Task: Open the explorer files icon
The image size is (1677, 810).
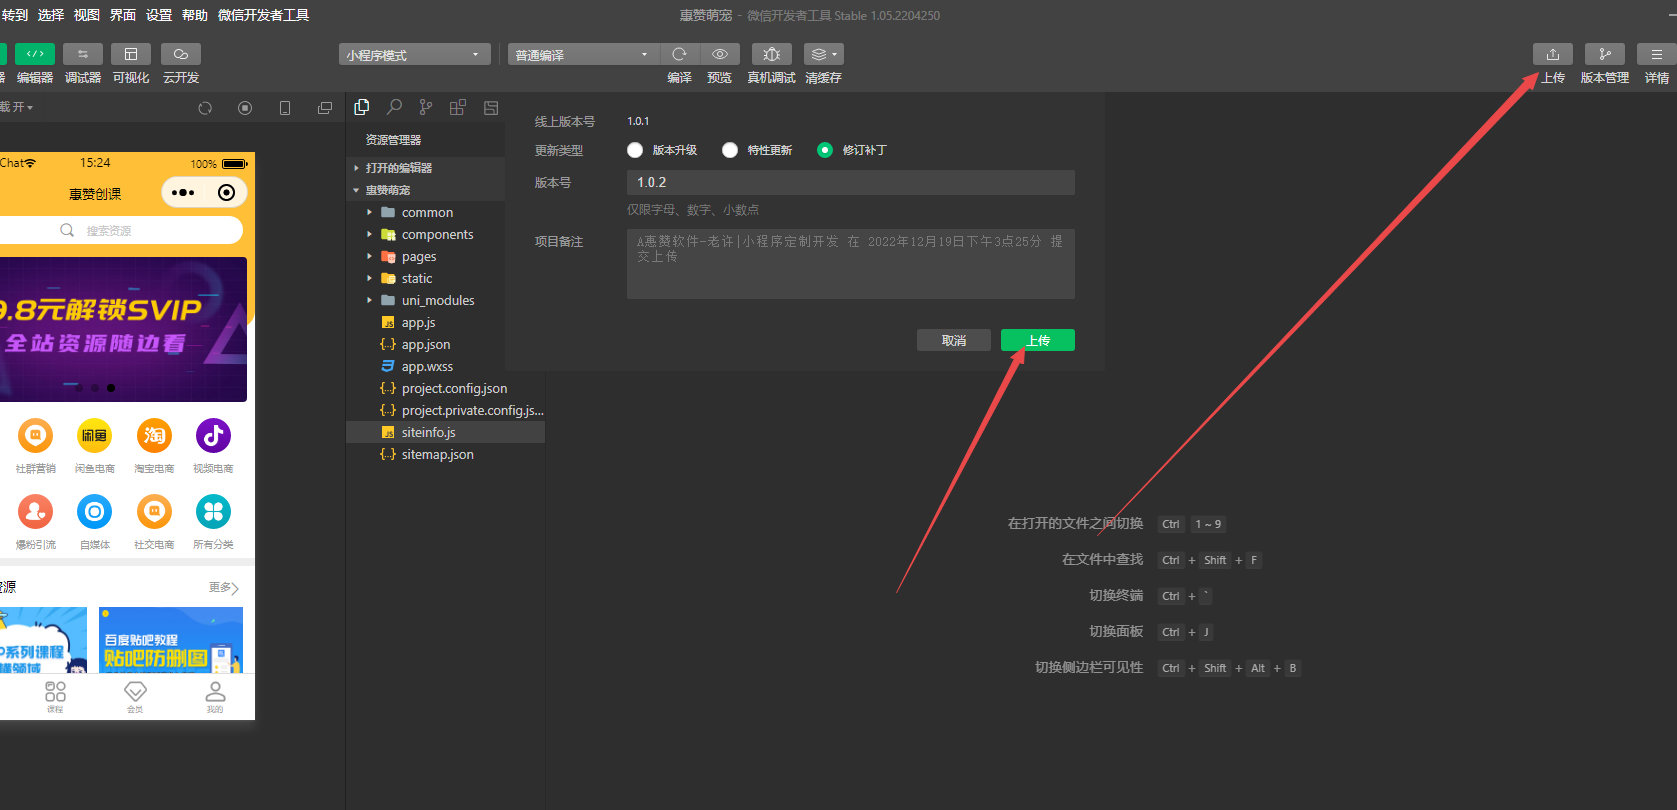Action: pyautogui.click(x=362, y=107)
